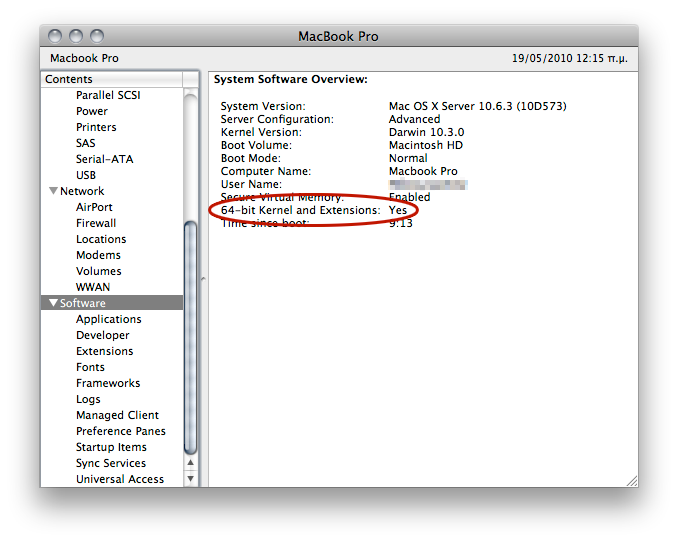Click the date and time 19/05/2010
678x542 pixels.
pyautogui.click(x=569, y=58)
